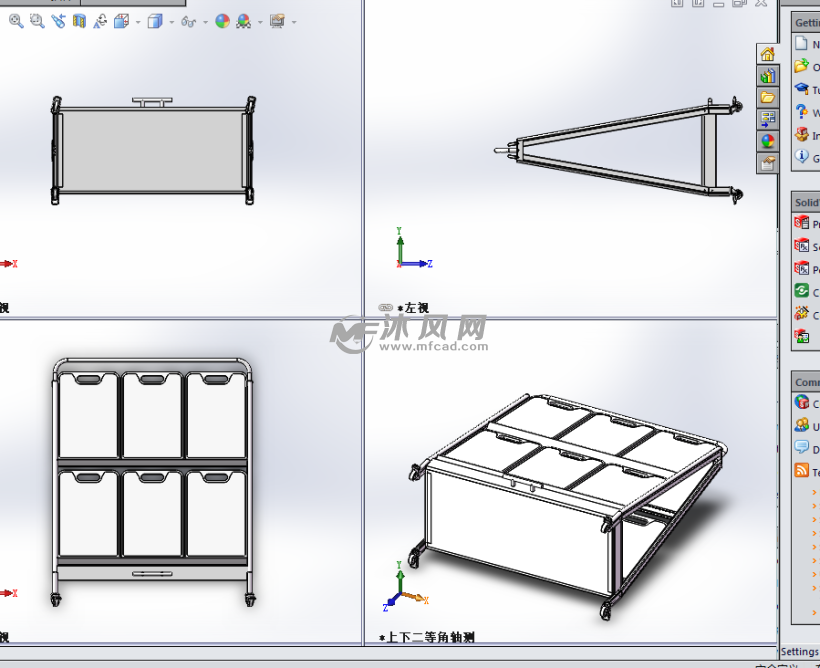Toggle the Hide/Show Items glasses icon
The image size is (820, 668).
[187, 21]
